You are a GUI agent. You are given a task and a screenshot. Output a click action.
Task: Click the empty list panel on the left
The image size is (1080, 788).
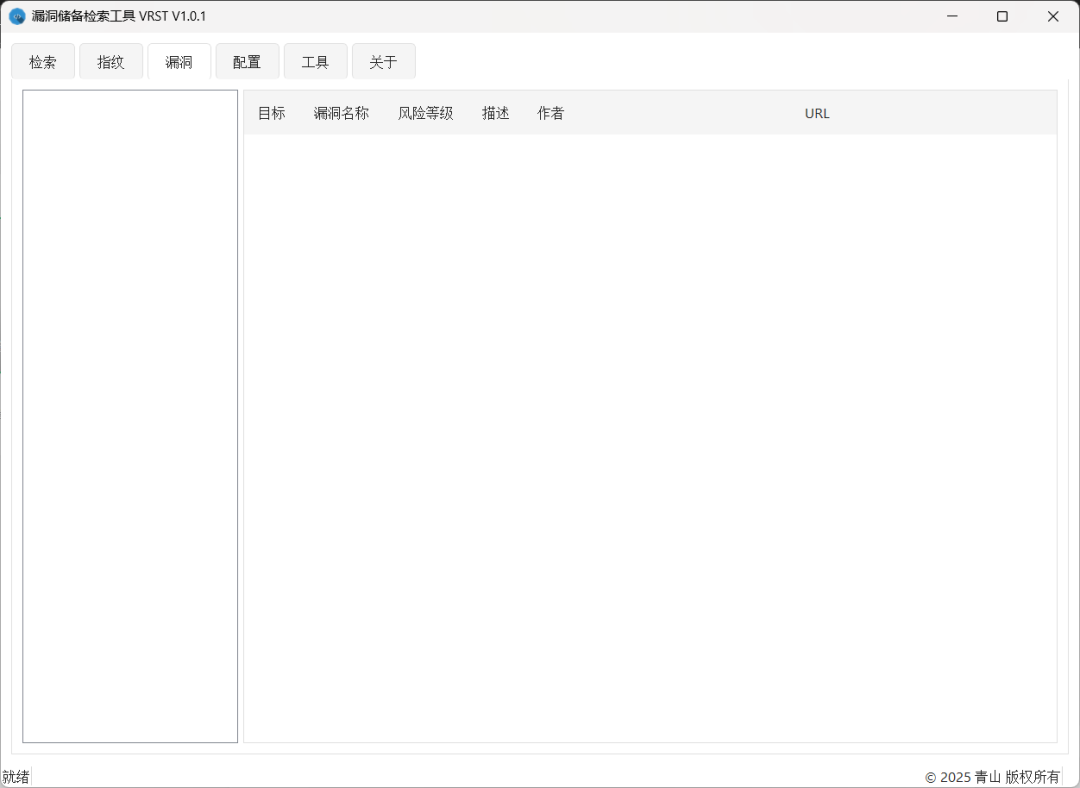(130, 416)
